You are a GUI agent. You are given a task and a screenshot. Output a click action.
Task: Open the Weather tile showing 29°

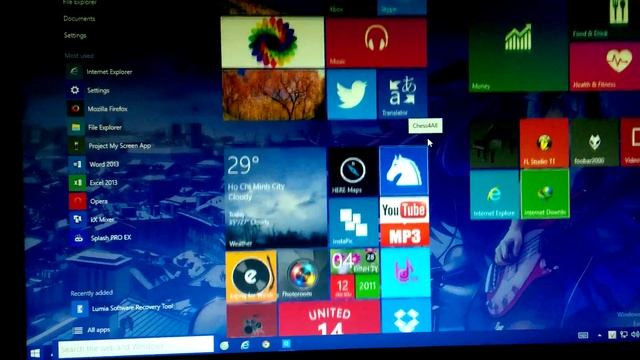click(x=276, y=198)
